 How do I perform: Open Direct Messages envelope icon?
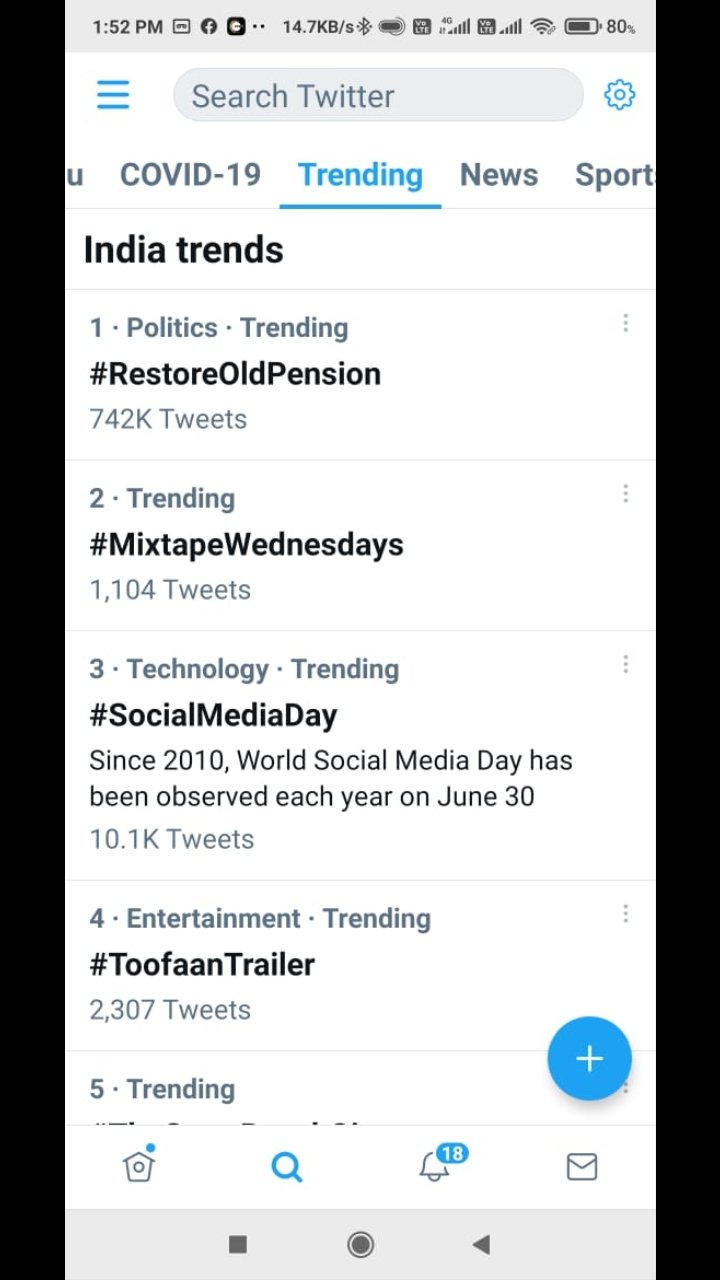click(582, 1166)
